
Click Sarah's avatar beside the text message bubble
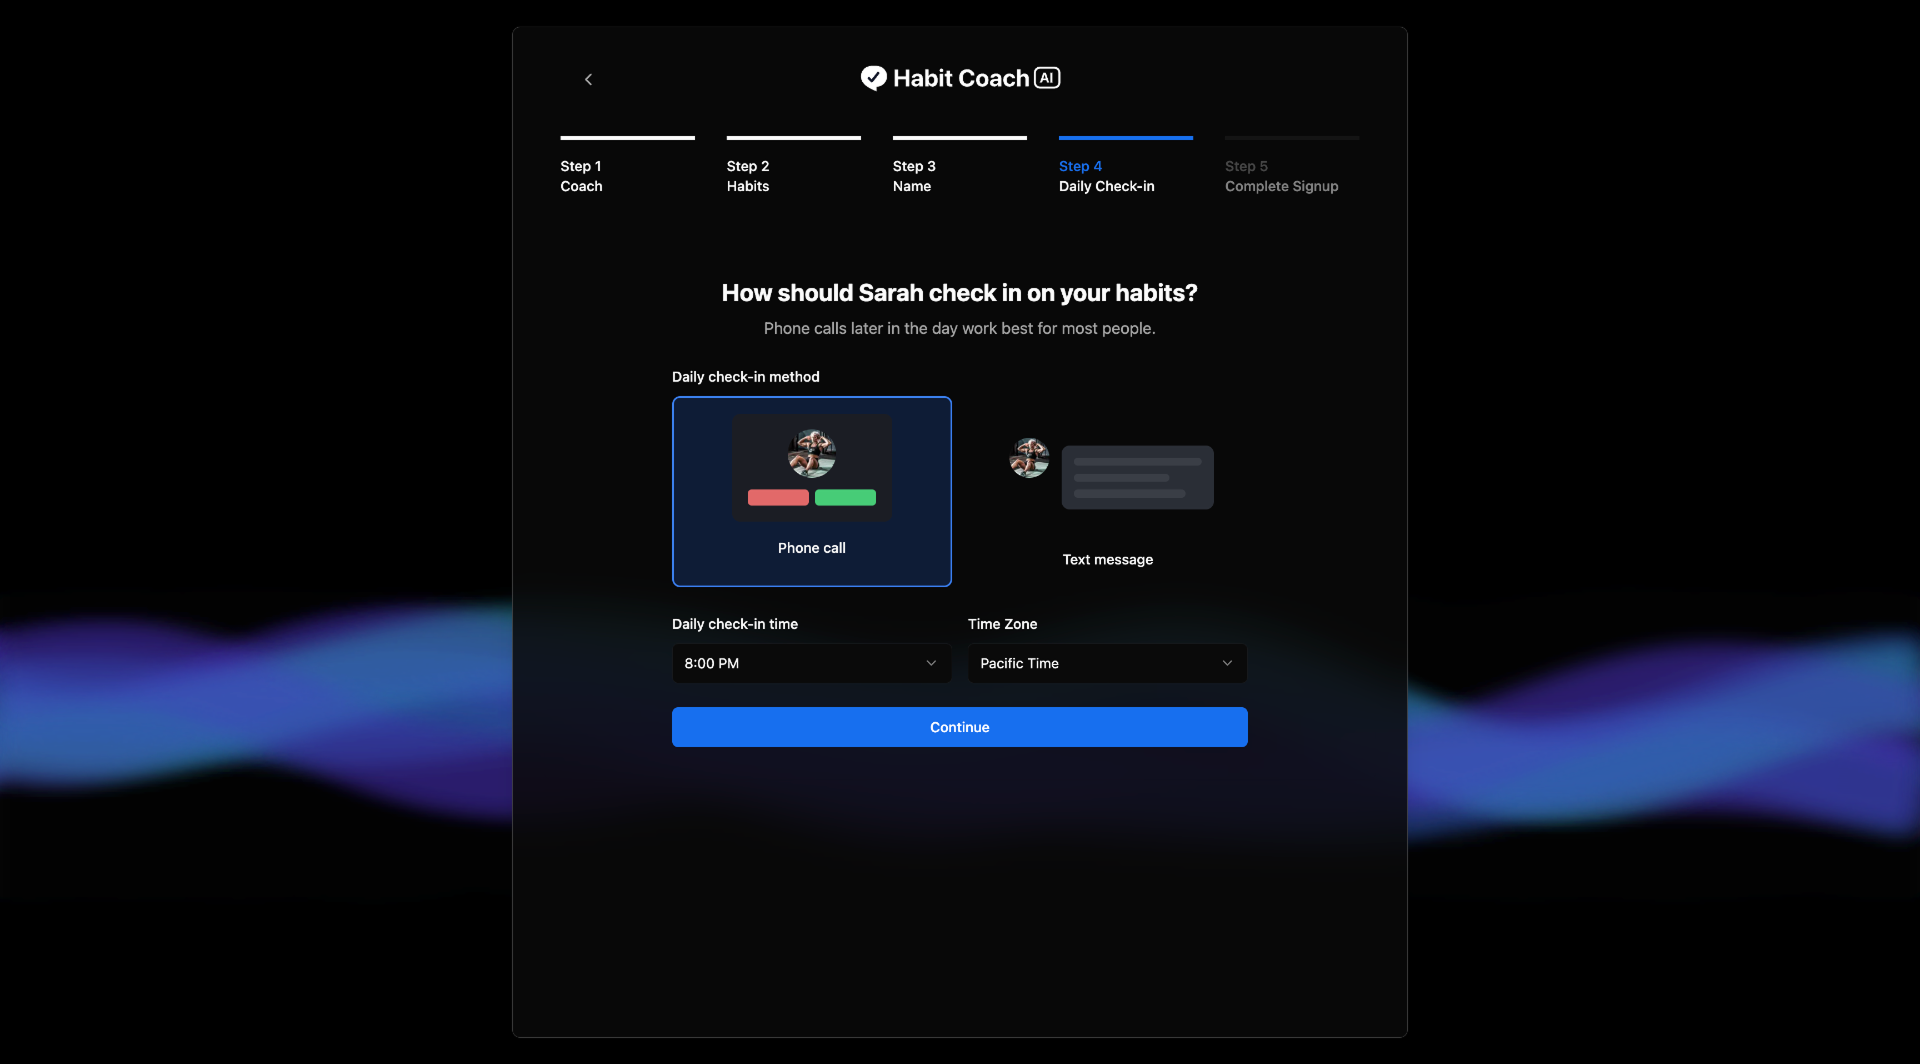[1029, 458]
